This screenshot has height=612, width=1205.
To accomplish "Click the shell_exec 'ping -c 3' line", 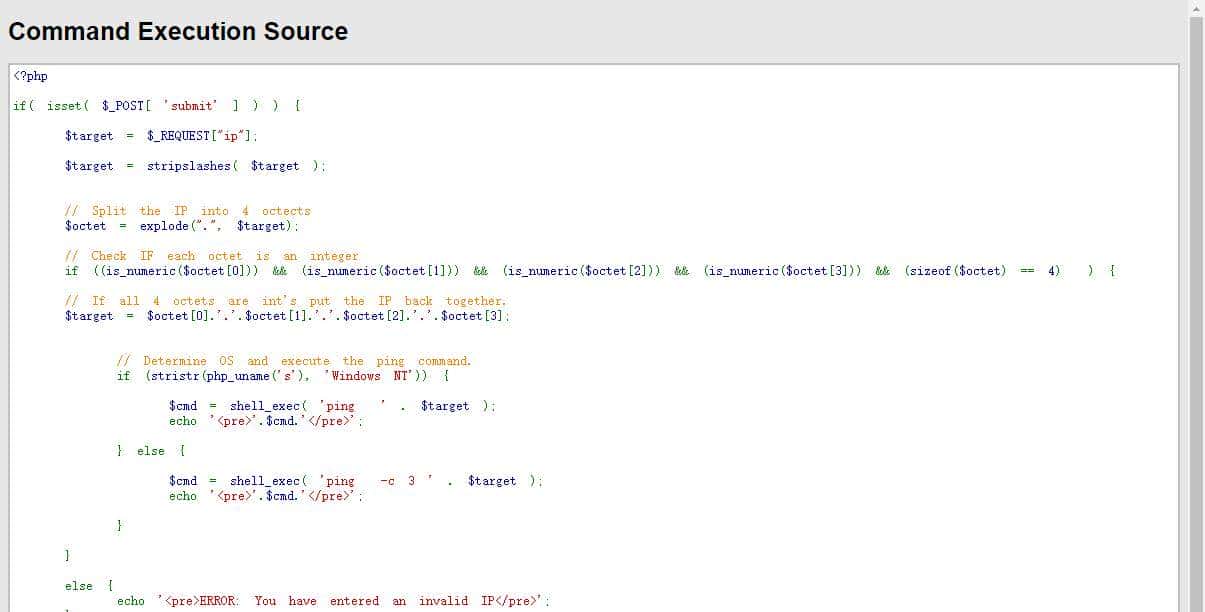I will 355,481.
